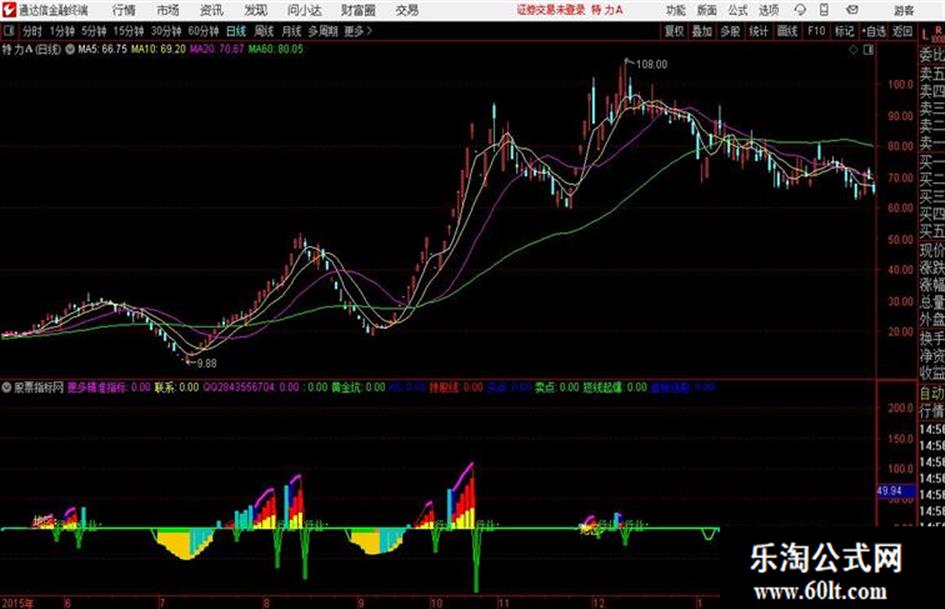Click the 2015年 date axis label
945x609 pixels.
[x=18, y=603]
